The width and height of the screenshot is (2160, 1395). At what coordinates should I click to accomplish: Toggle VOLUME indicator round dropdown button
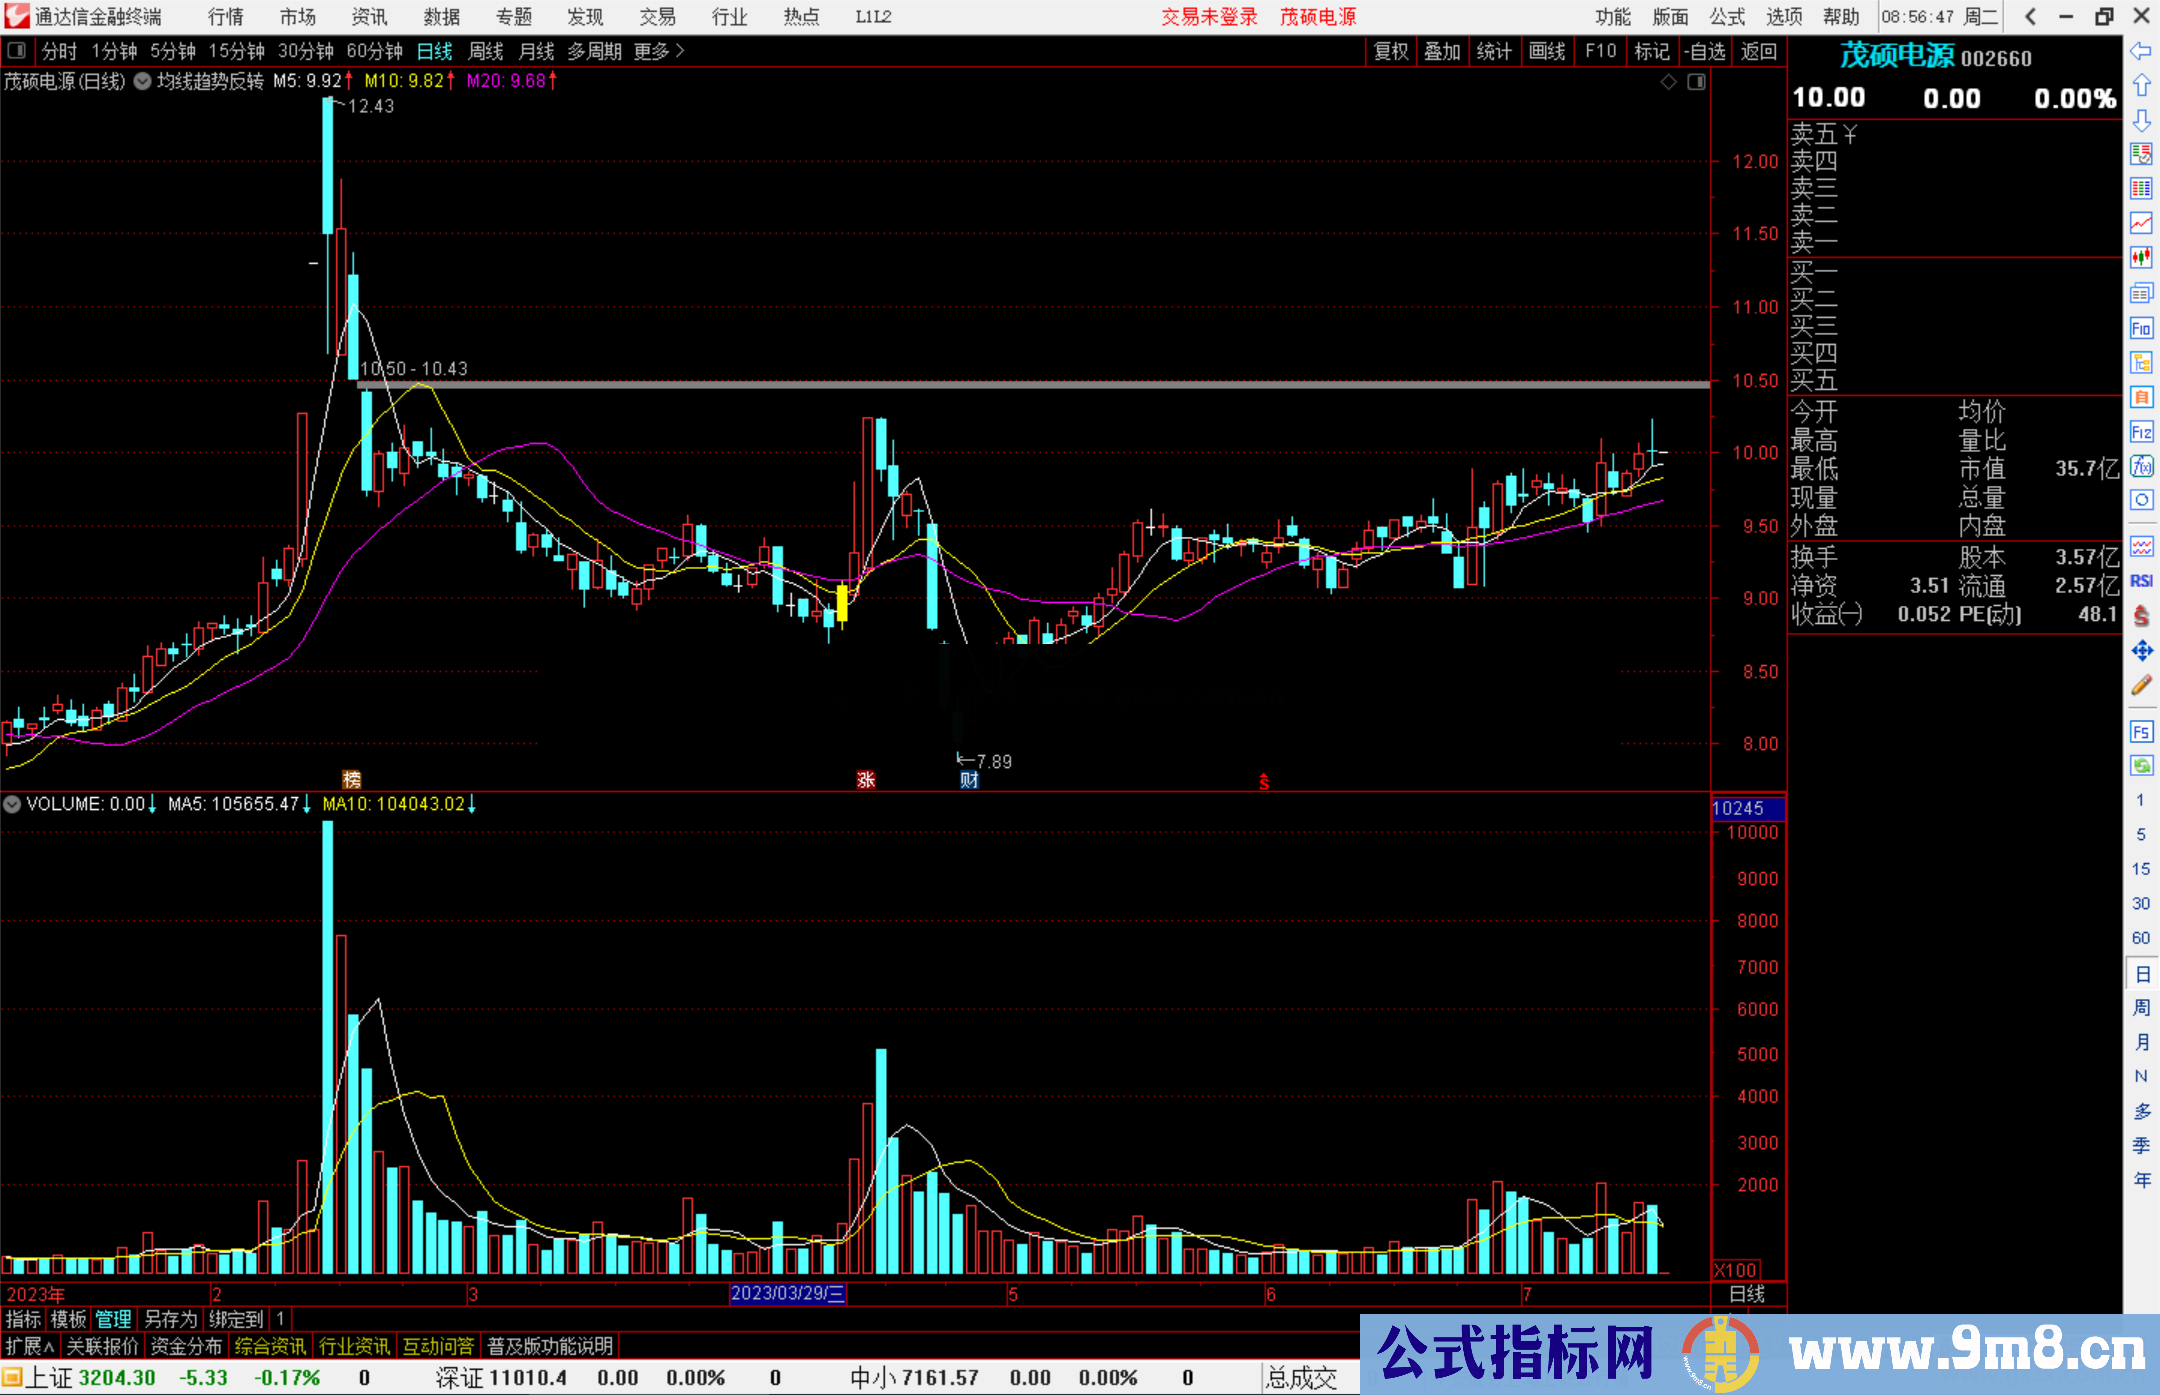tap(12, 804)
